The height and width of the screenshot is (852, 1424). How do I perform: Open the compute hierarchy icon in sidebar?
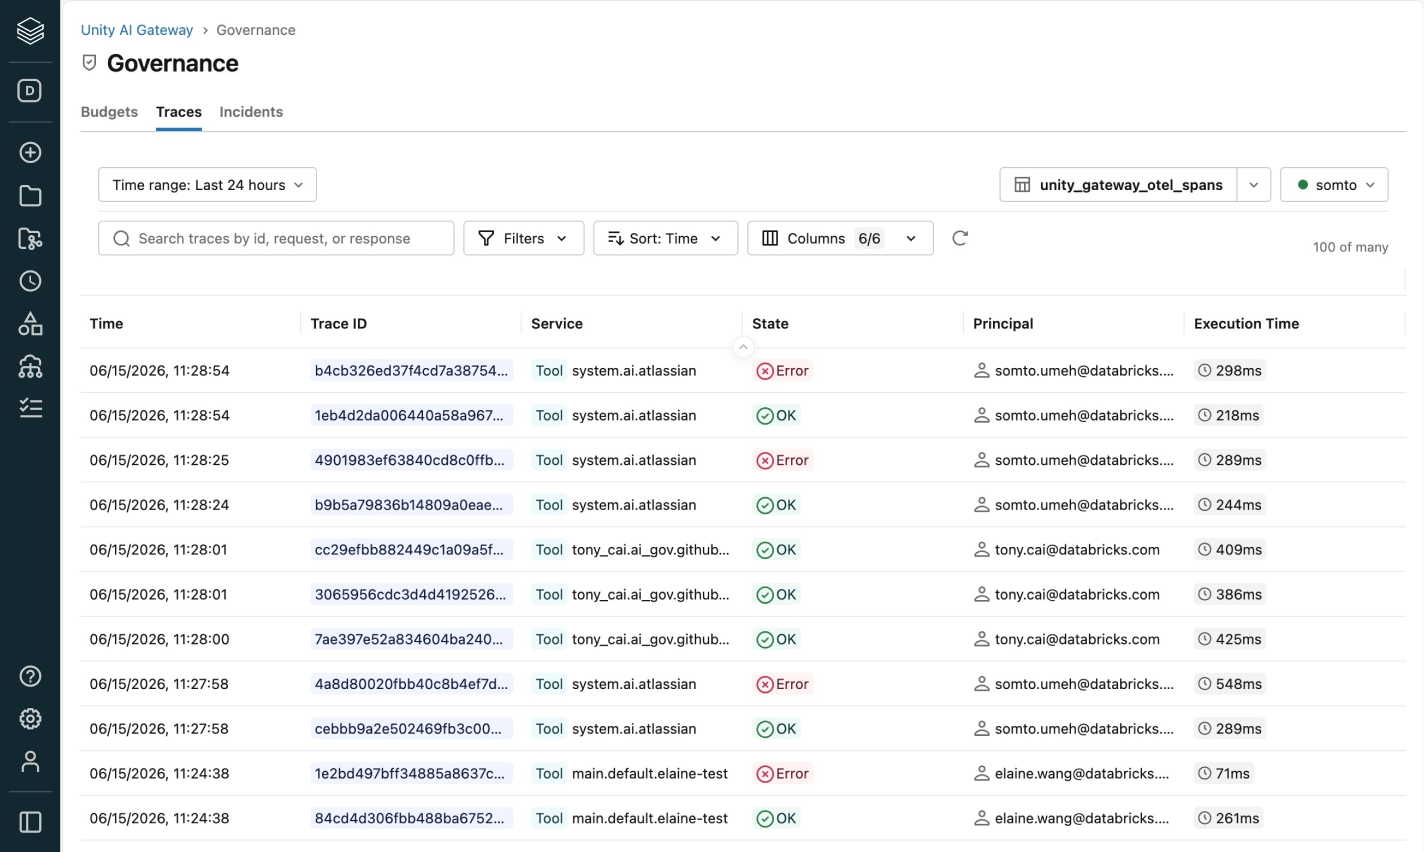(x=30, y=367)
